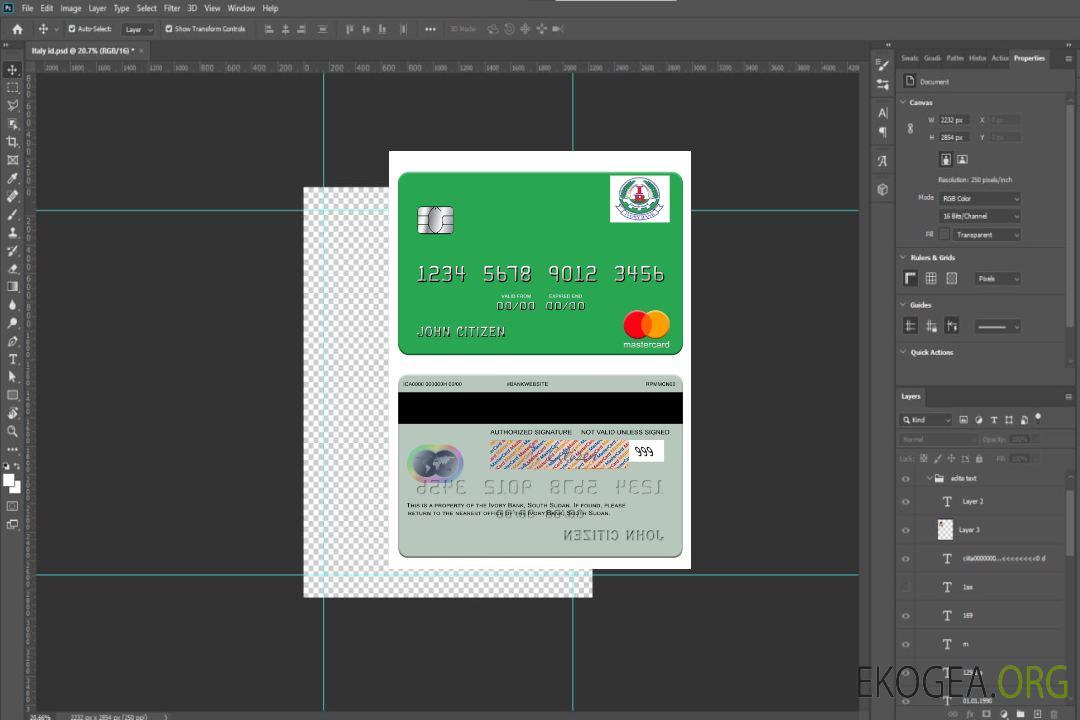This screenshot has height=720, width=1080.
Task: Show the hidden '1ss' text layer
Action: 906,587
